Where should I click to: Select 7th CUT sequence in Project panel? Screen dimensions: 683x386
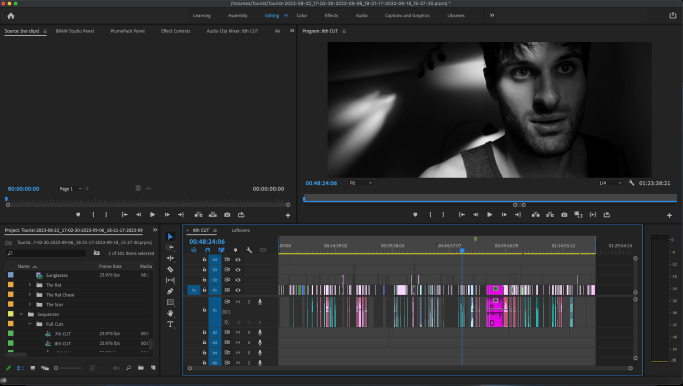coord(62,334)
